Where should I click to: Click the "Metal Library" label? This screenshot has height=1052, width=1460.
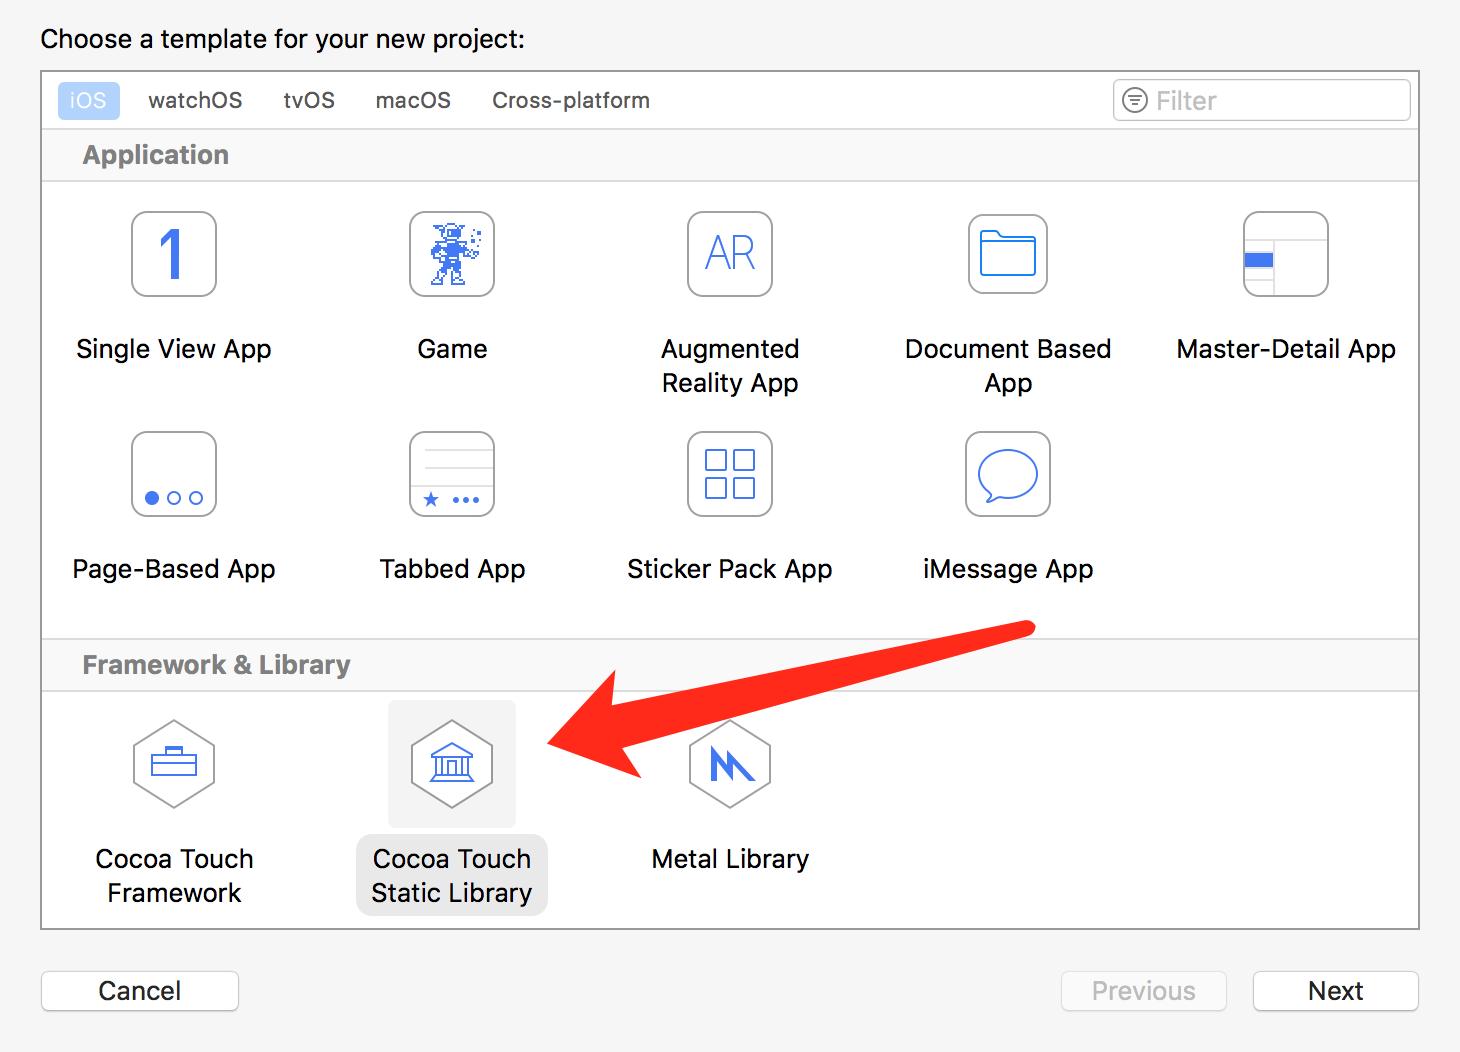pyautogui.click(x=730, y=859)
